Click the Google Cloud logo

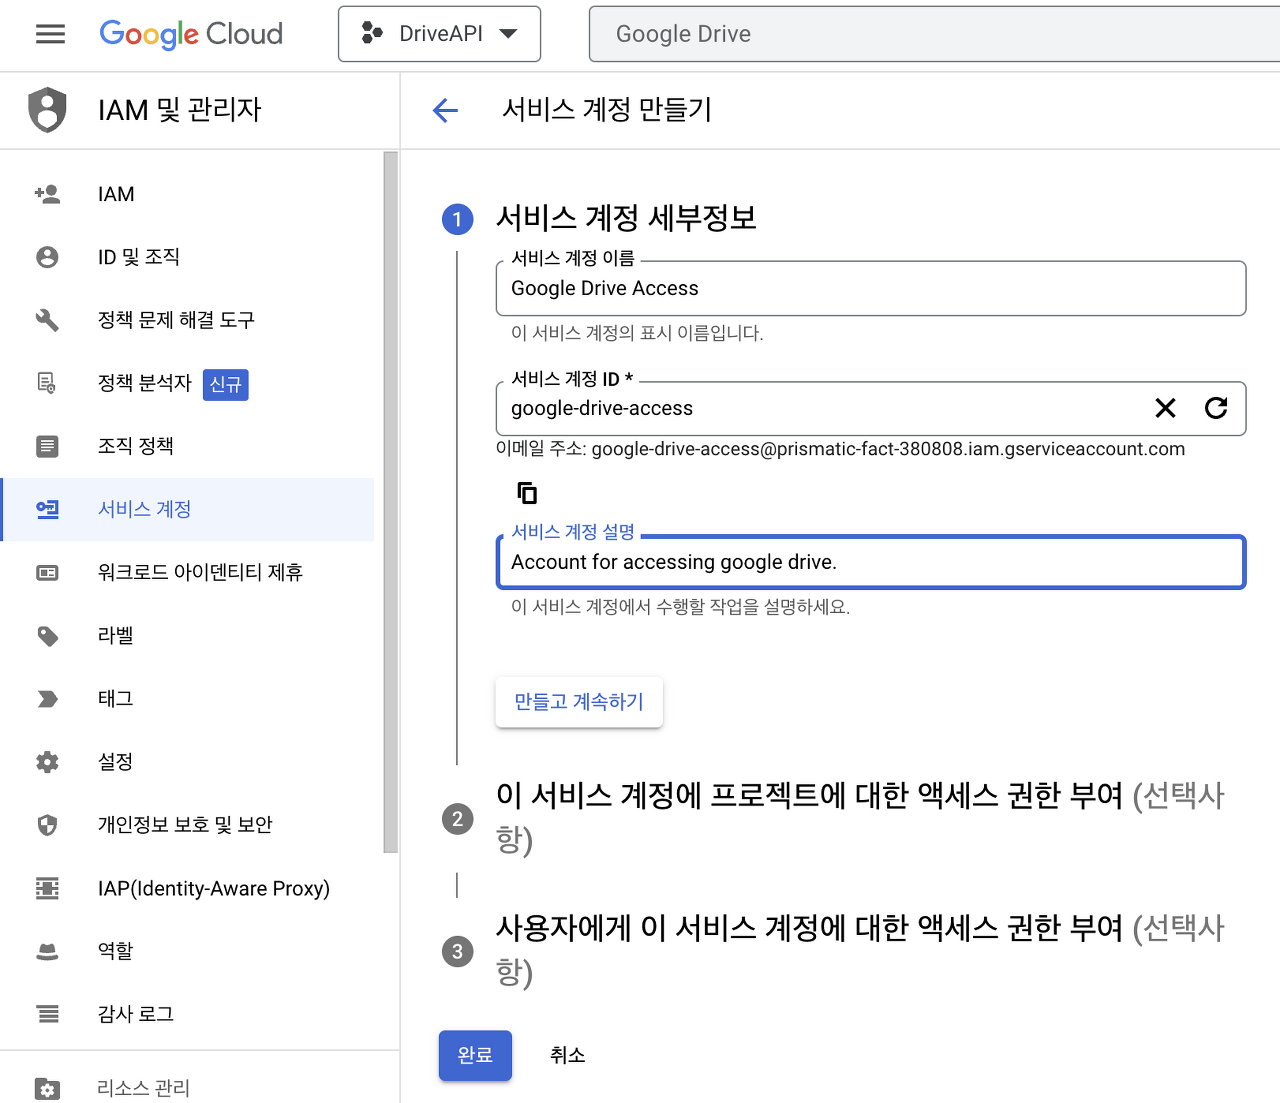coord(191,34)
